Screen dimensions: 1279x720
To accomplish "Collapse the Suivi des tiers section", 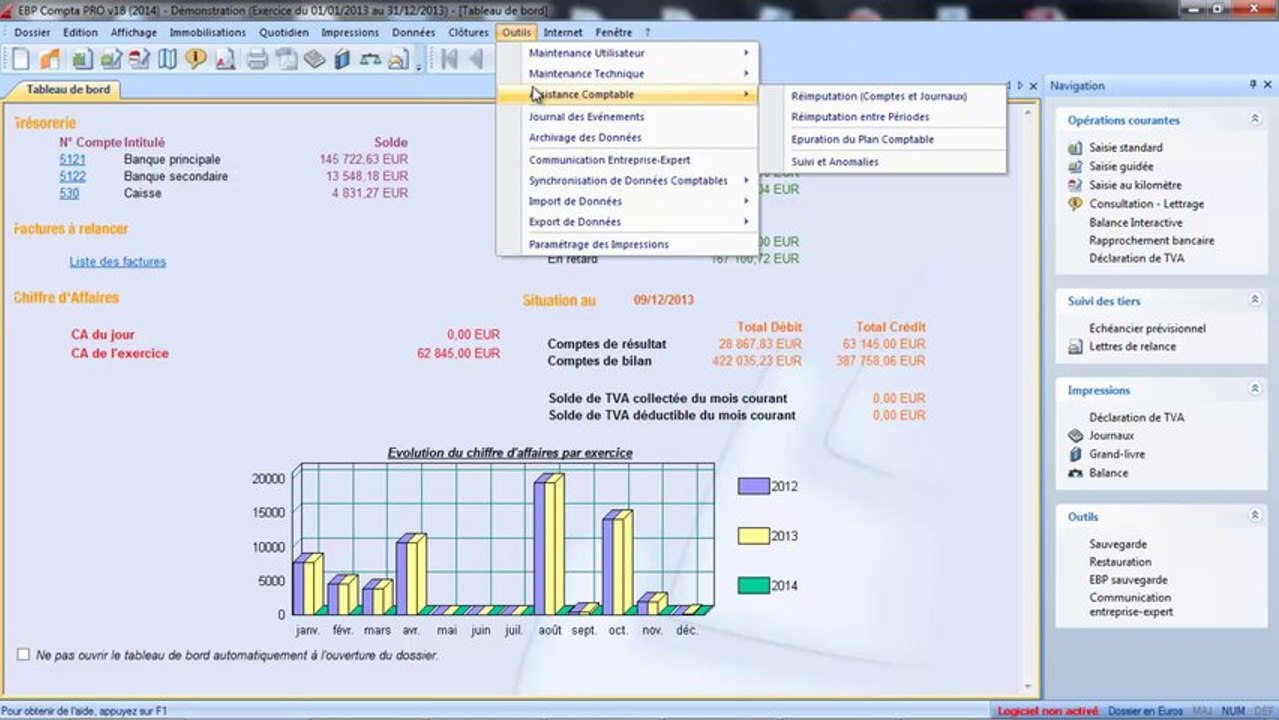I will pyautogui.click(x=1254, y=300).
